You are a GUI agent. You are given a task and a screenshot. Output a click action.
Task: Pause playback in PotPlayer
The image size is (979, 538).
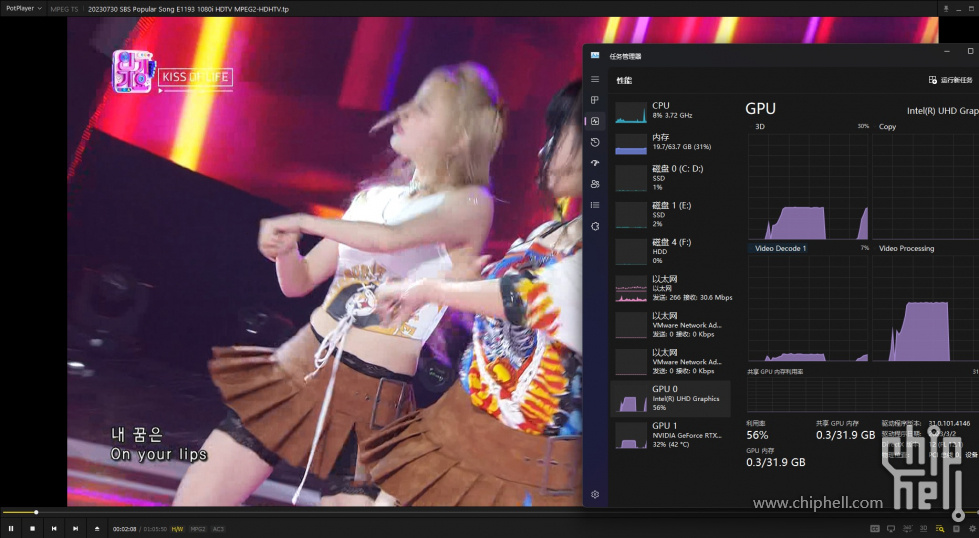point(11,529)
